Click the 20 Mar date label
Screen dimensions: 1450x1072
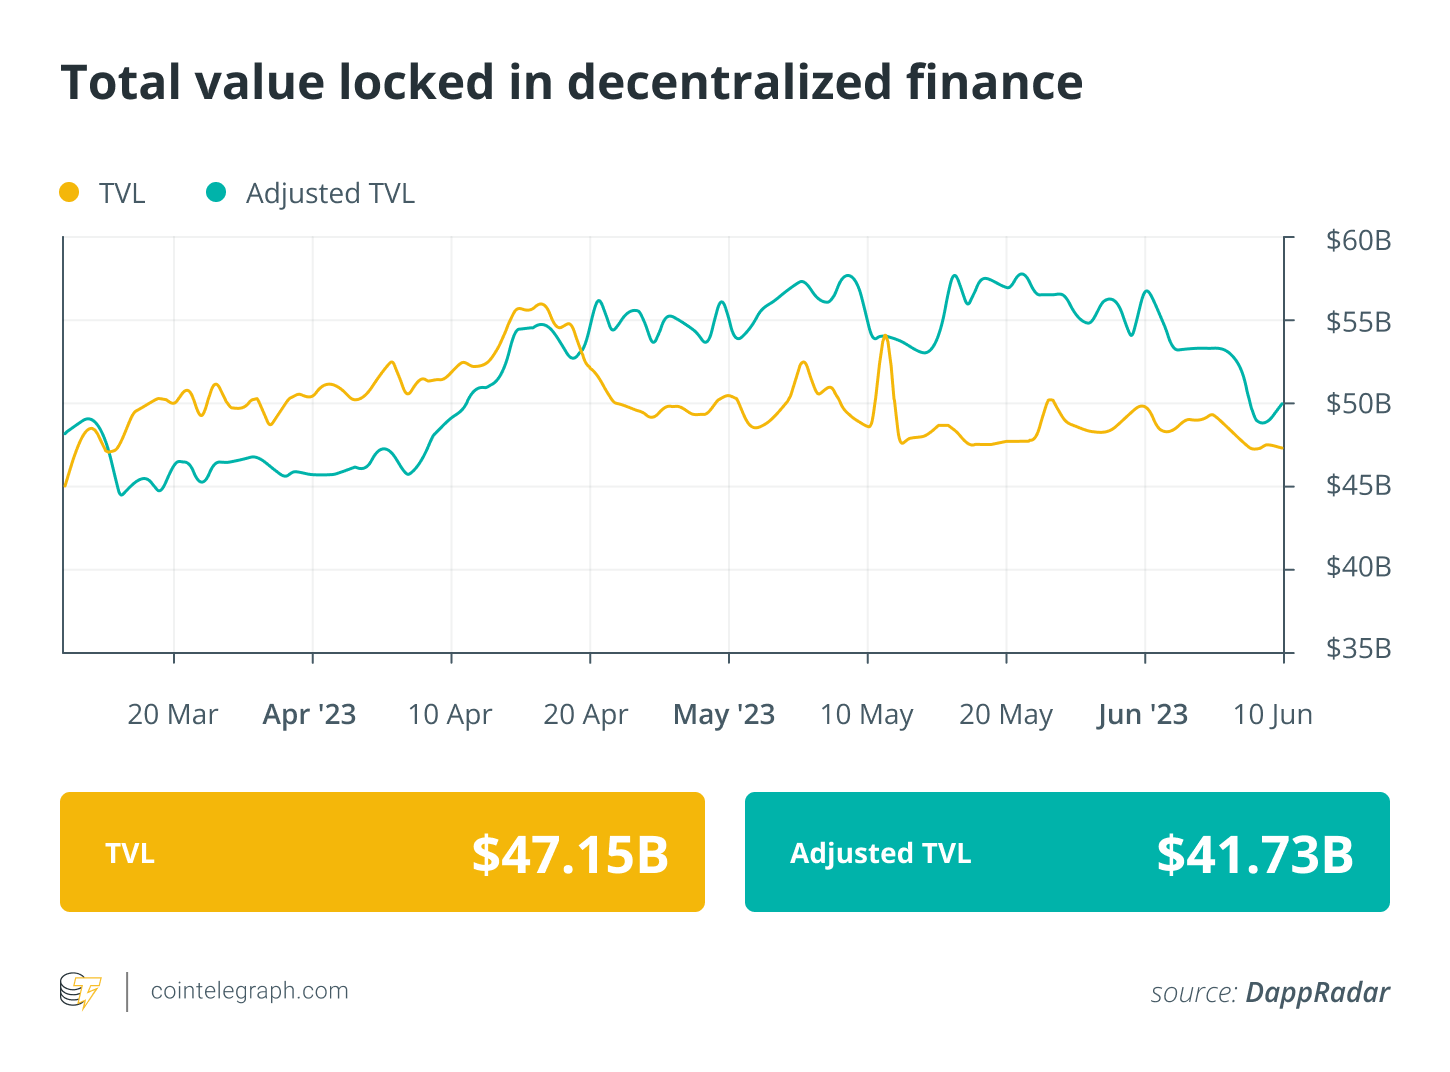172,715
